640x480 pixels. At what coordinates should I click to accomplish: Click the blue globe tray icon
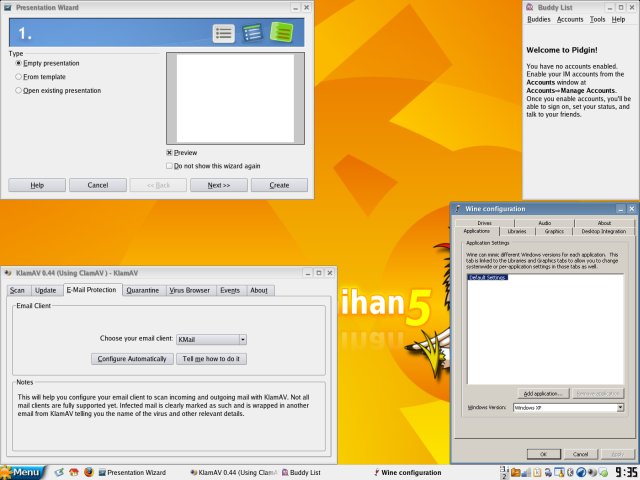(x=581, y=472)
